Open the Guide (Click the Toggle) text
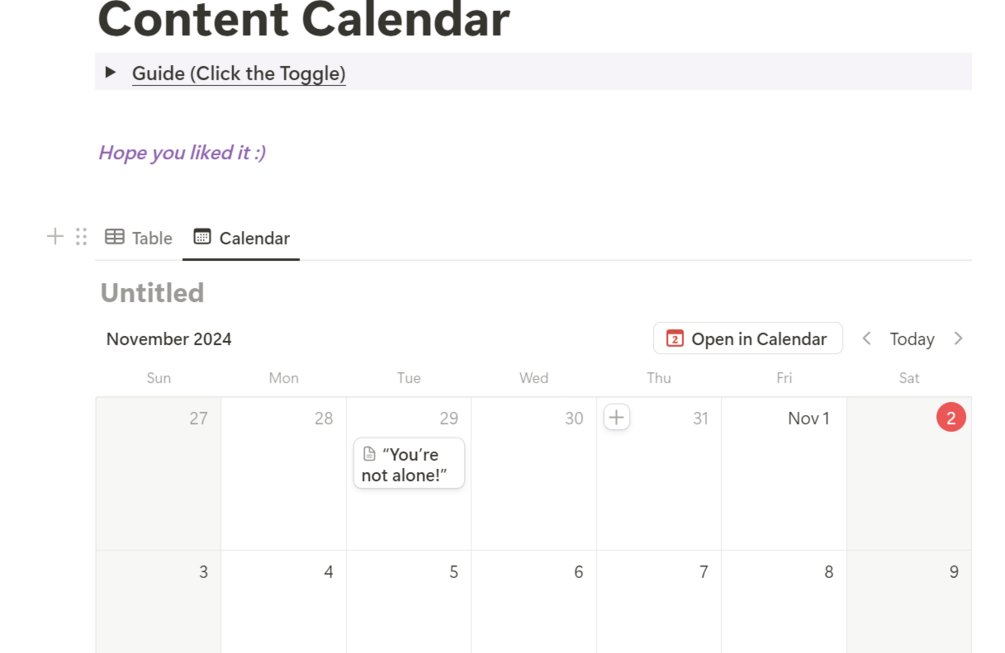 pos(238,74)
